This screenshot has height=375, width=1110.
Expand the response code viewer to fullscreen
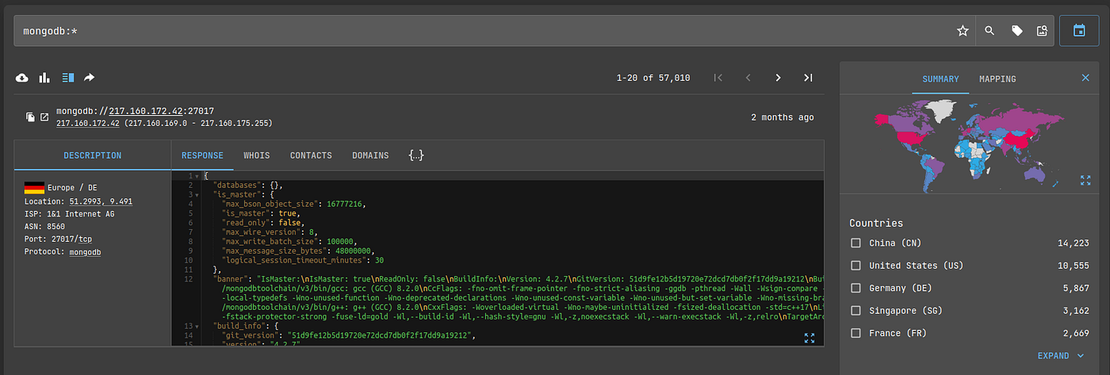(x=810, y=338)
